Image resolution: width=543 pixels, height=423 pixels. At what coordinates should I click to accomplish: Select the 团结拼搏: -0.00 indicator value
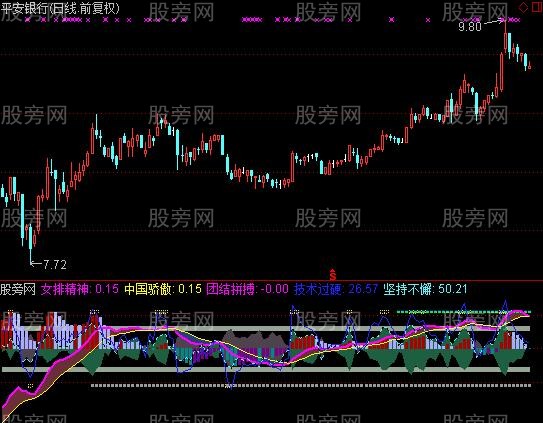point(247,289)
